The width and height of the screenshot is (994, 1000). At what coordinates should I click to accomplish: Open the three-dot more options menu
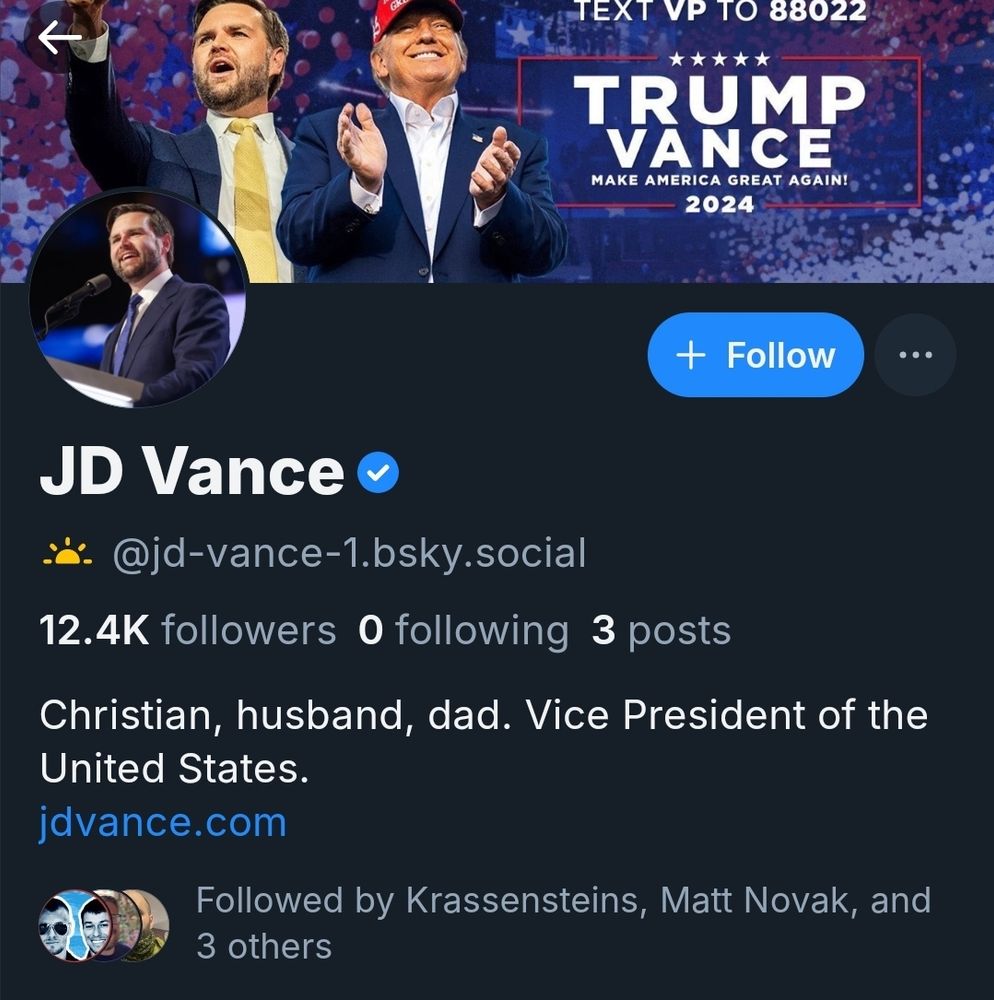915,355
